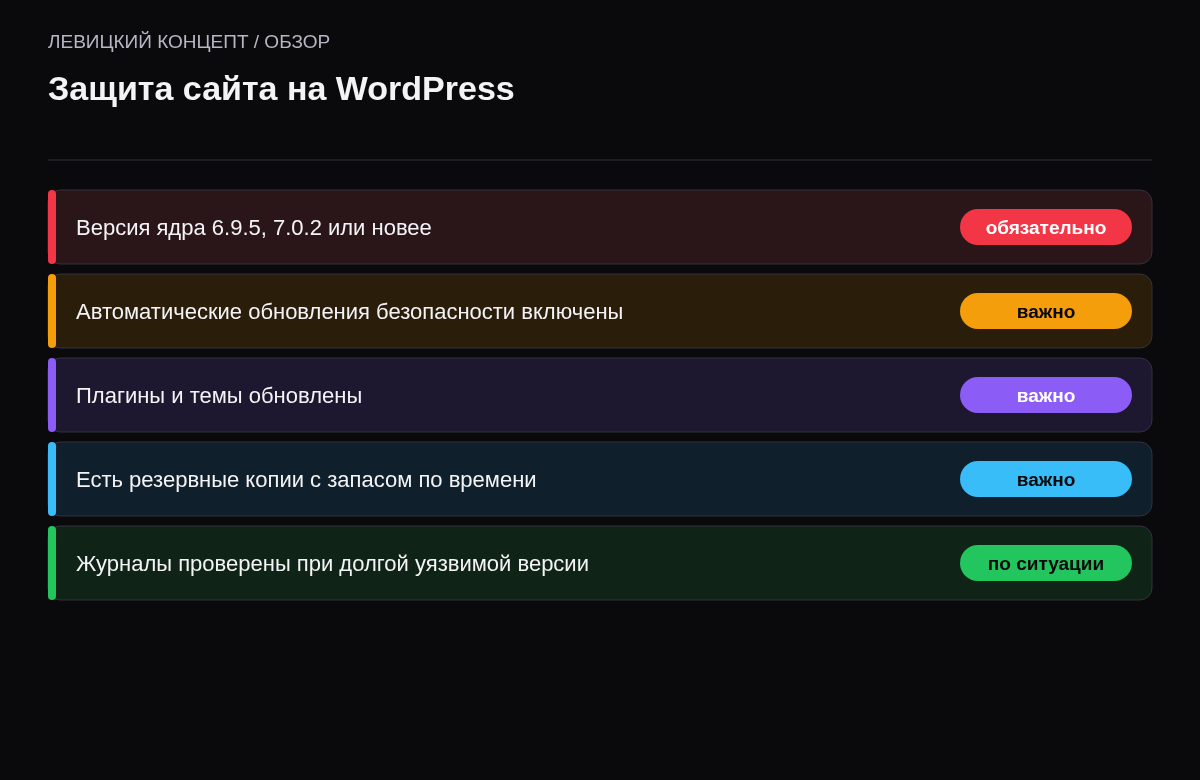Click the orange "важно" badge
1200x780 pixels.
[1046, 311]
